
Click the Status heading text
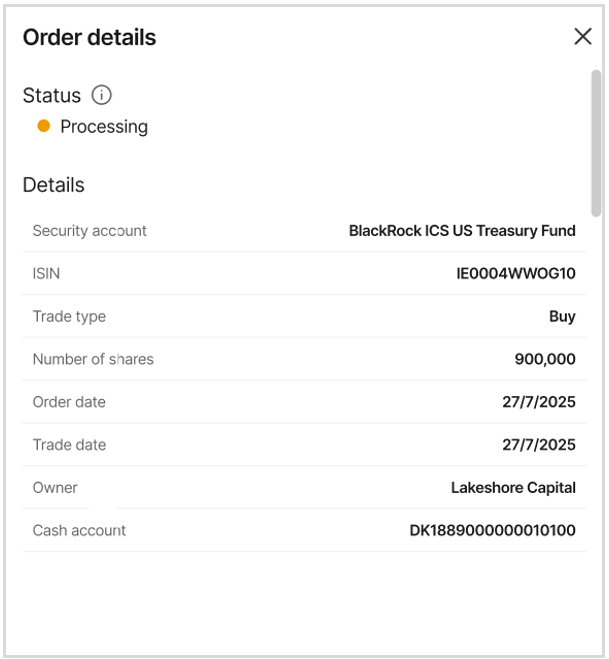[52, 95]
